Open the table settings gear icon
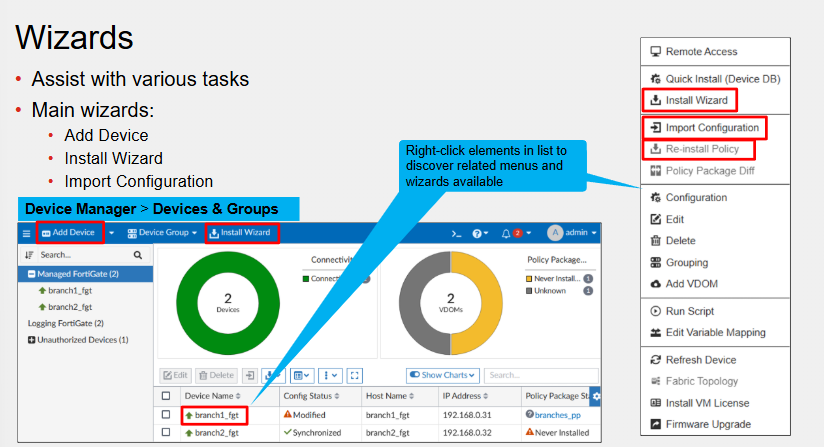Screen dimensions: 824x447 pyautogui.click(x=596, y=397)
